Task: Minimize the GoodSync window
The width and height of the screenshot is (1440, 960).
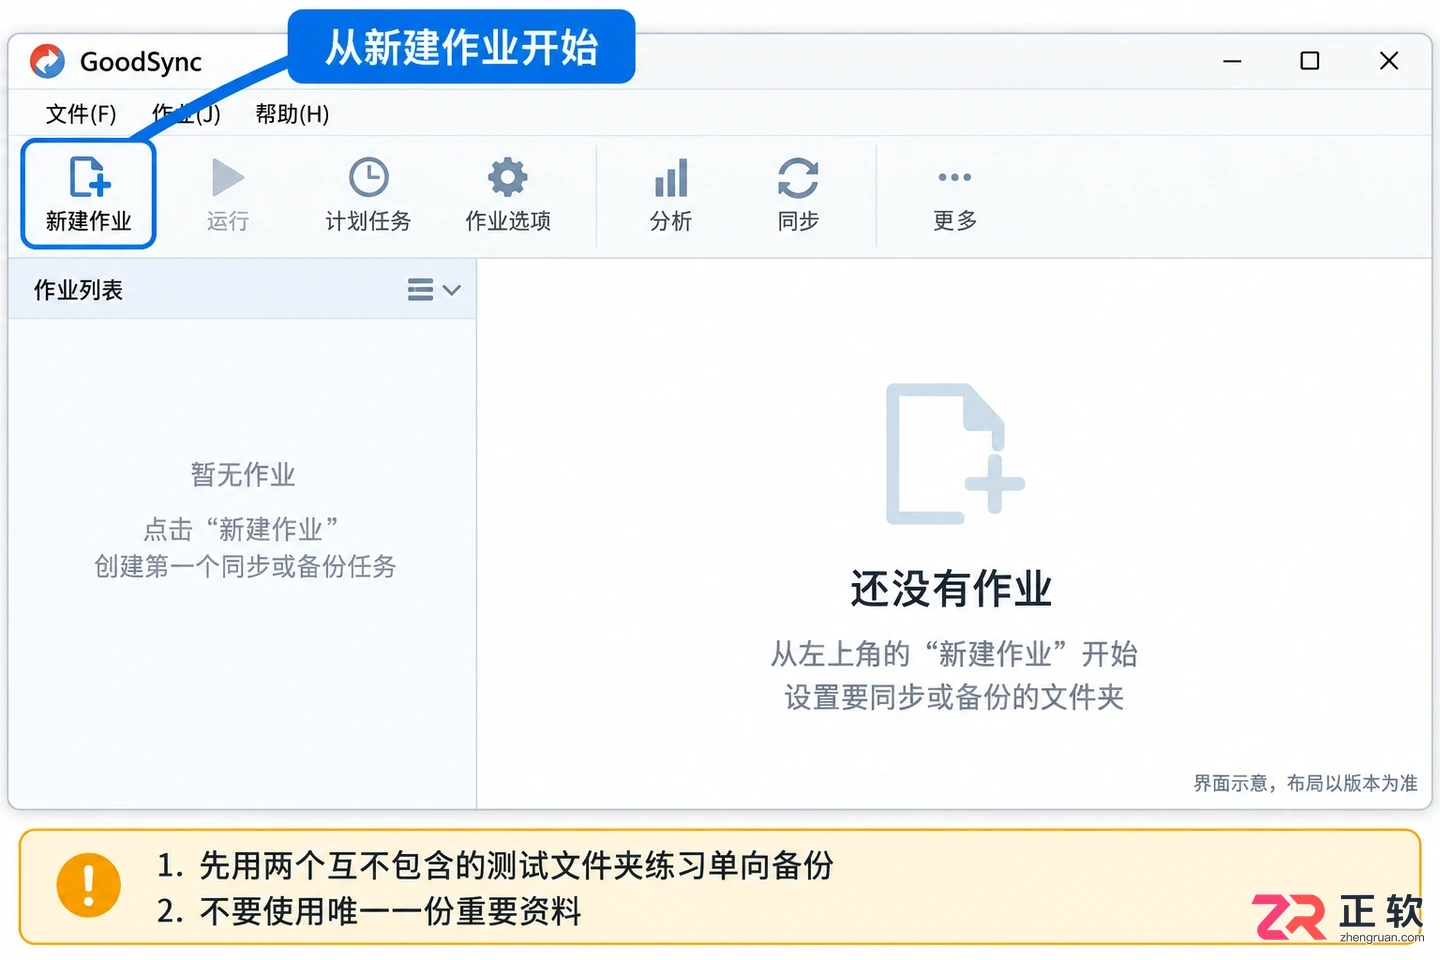Action: click(1232, 61)
